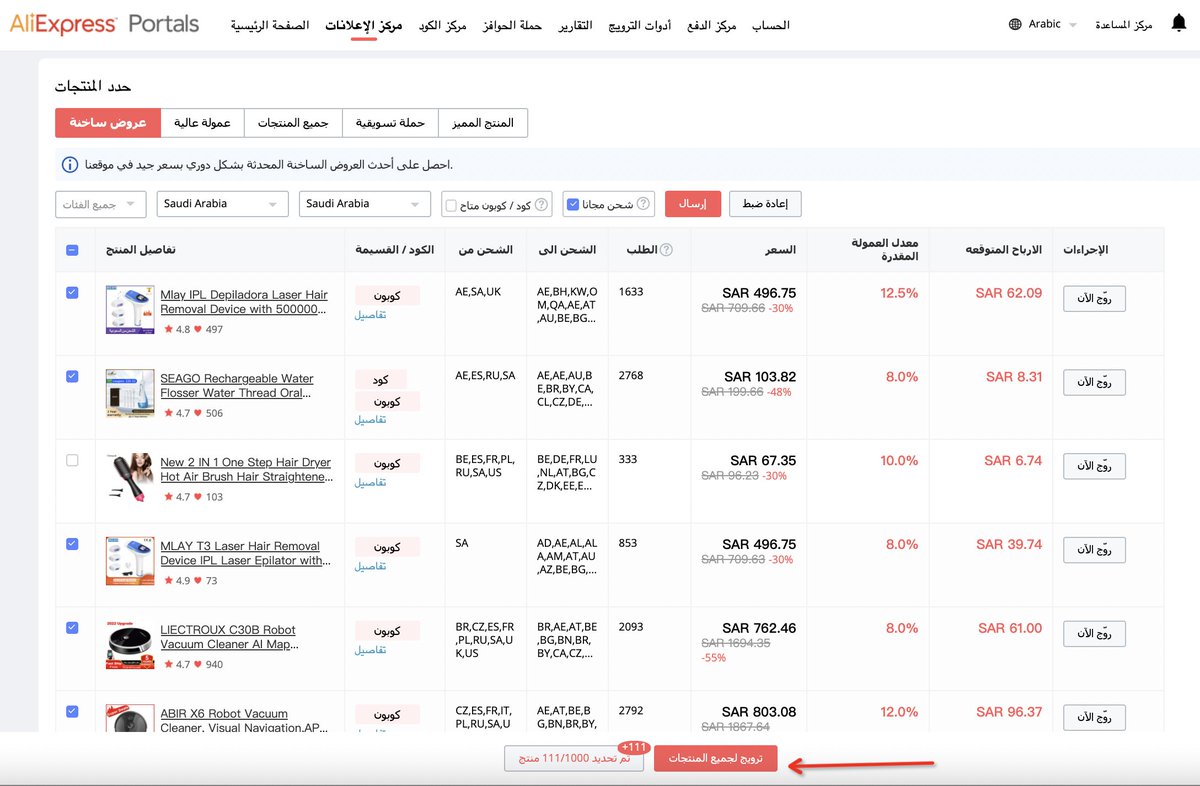Click the help icon beside الطلب column header
The image size is (1200, 786).
click(667, 250)
